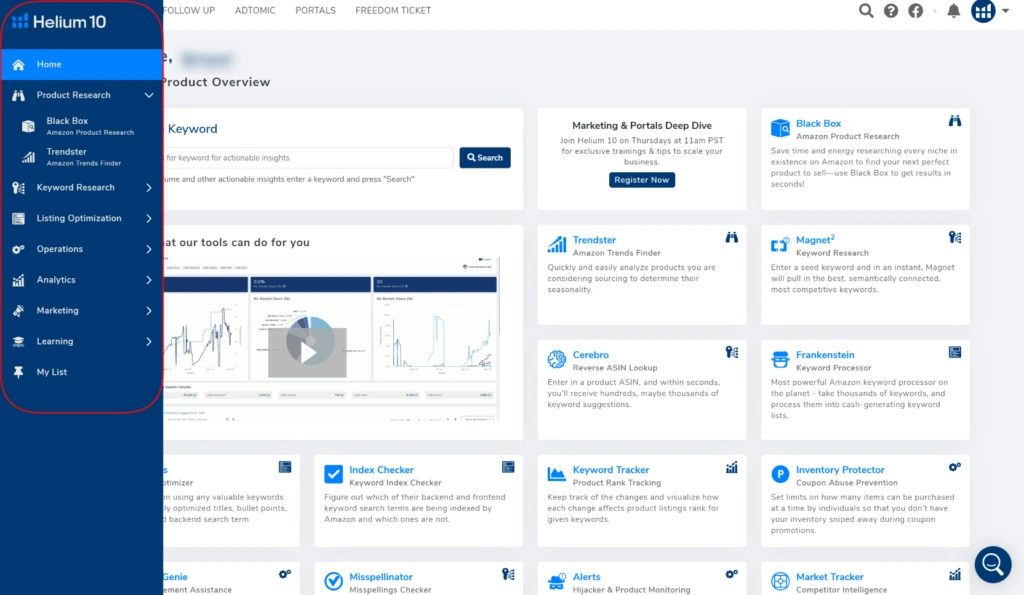Viewport: 1024px width, 595px height.
Task: Expand Analytics sidebar chevron
Action: point(149,280)
